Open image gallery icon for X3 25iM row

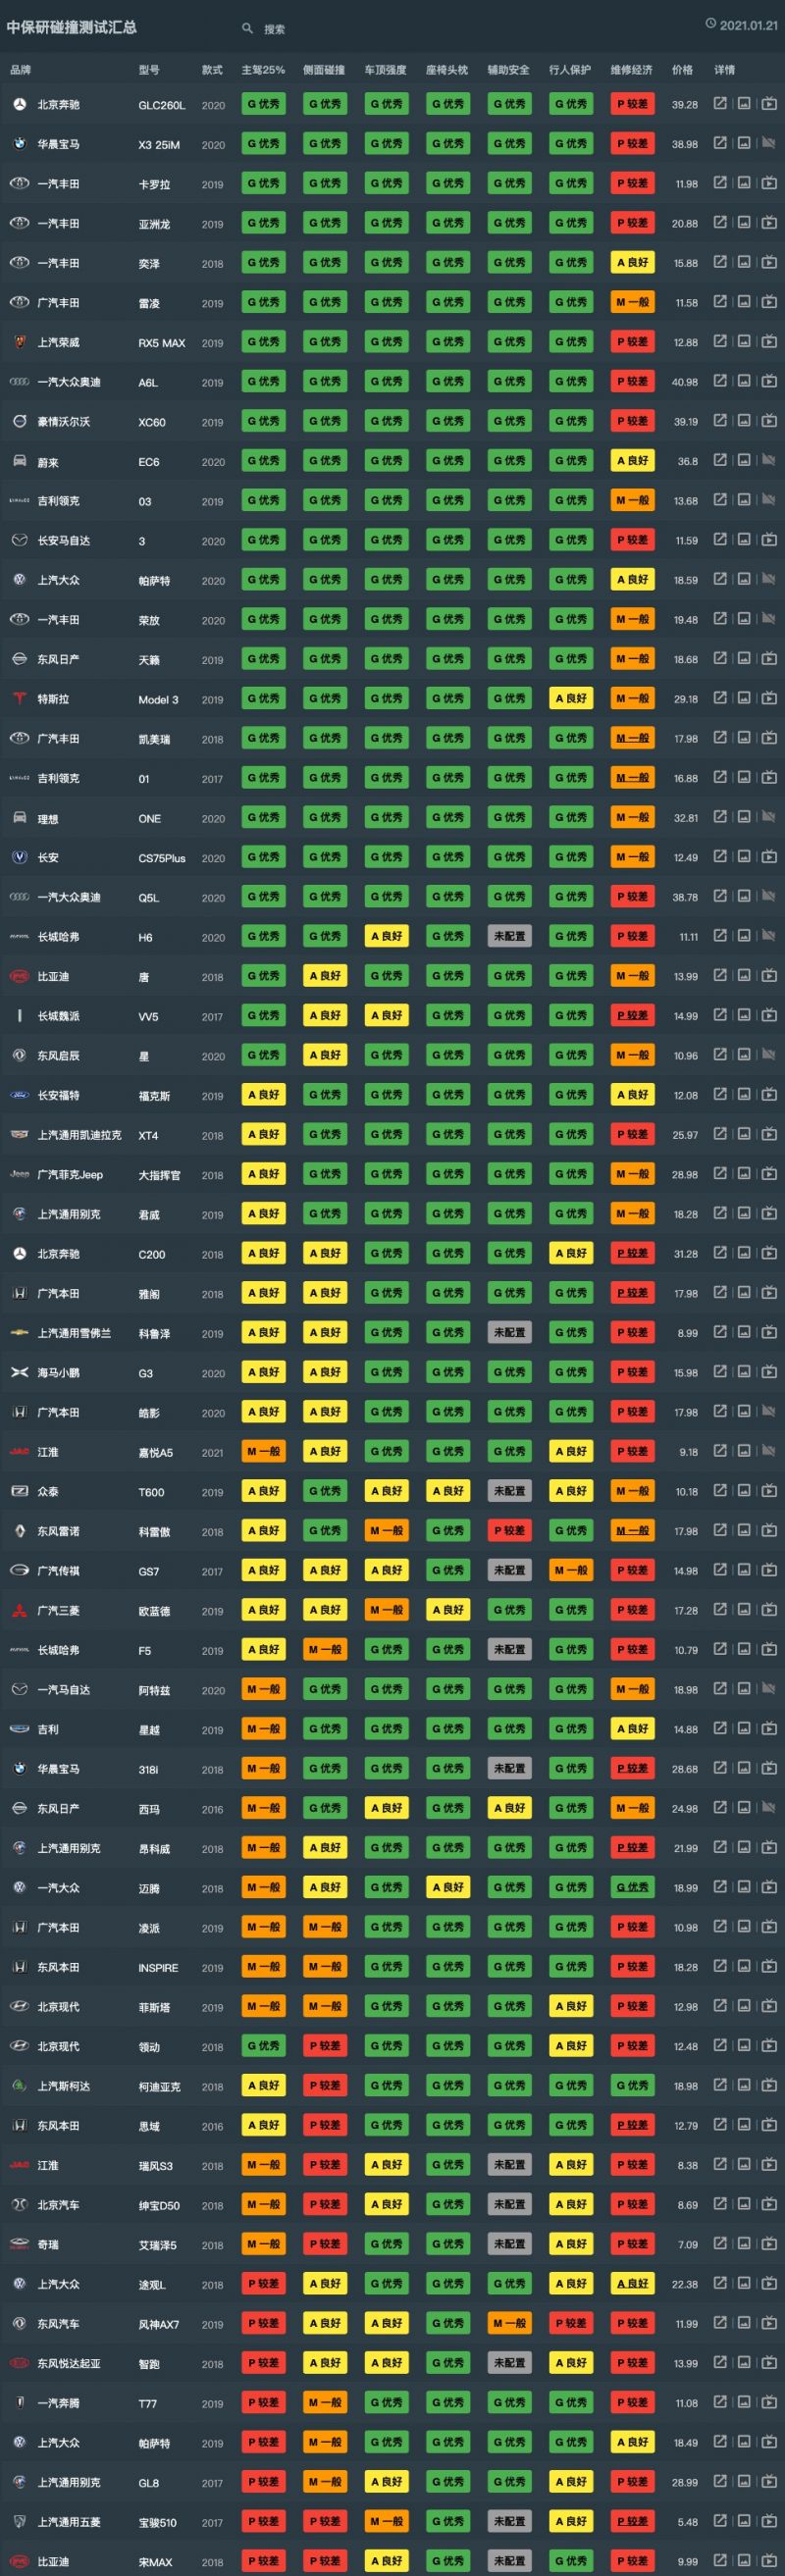(x=744, y=144)
